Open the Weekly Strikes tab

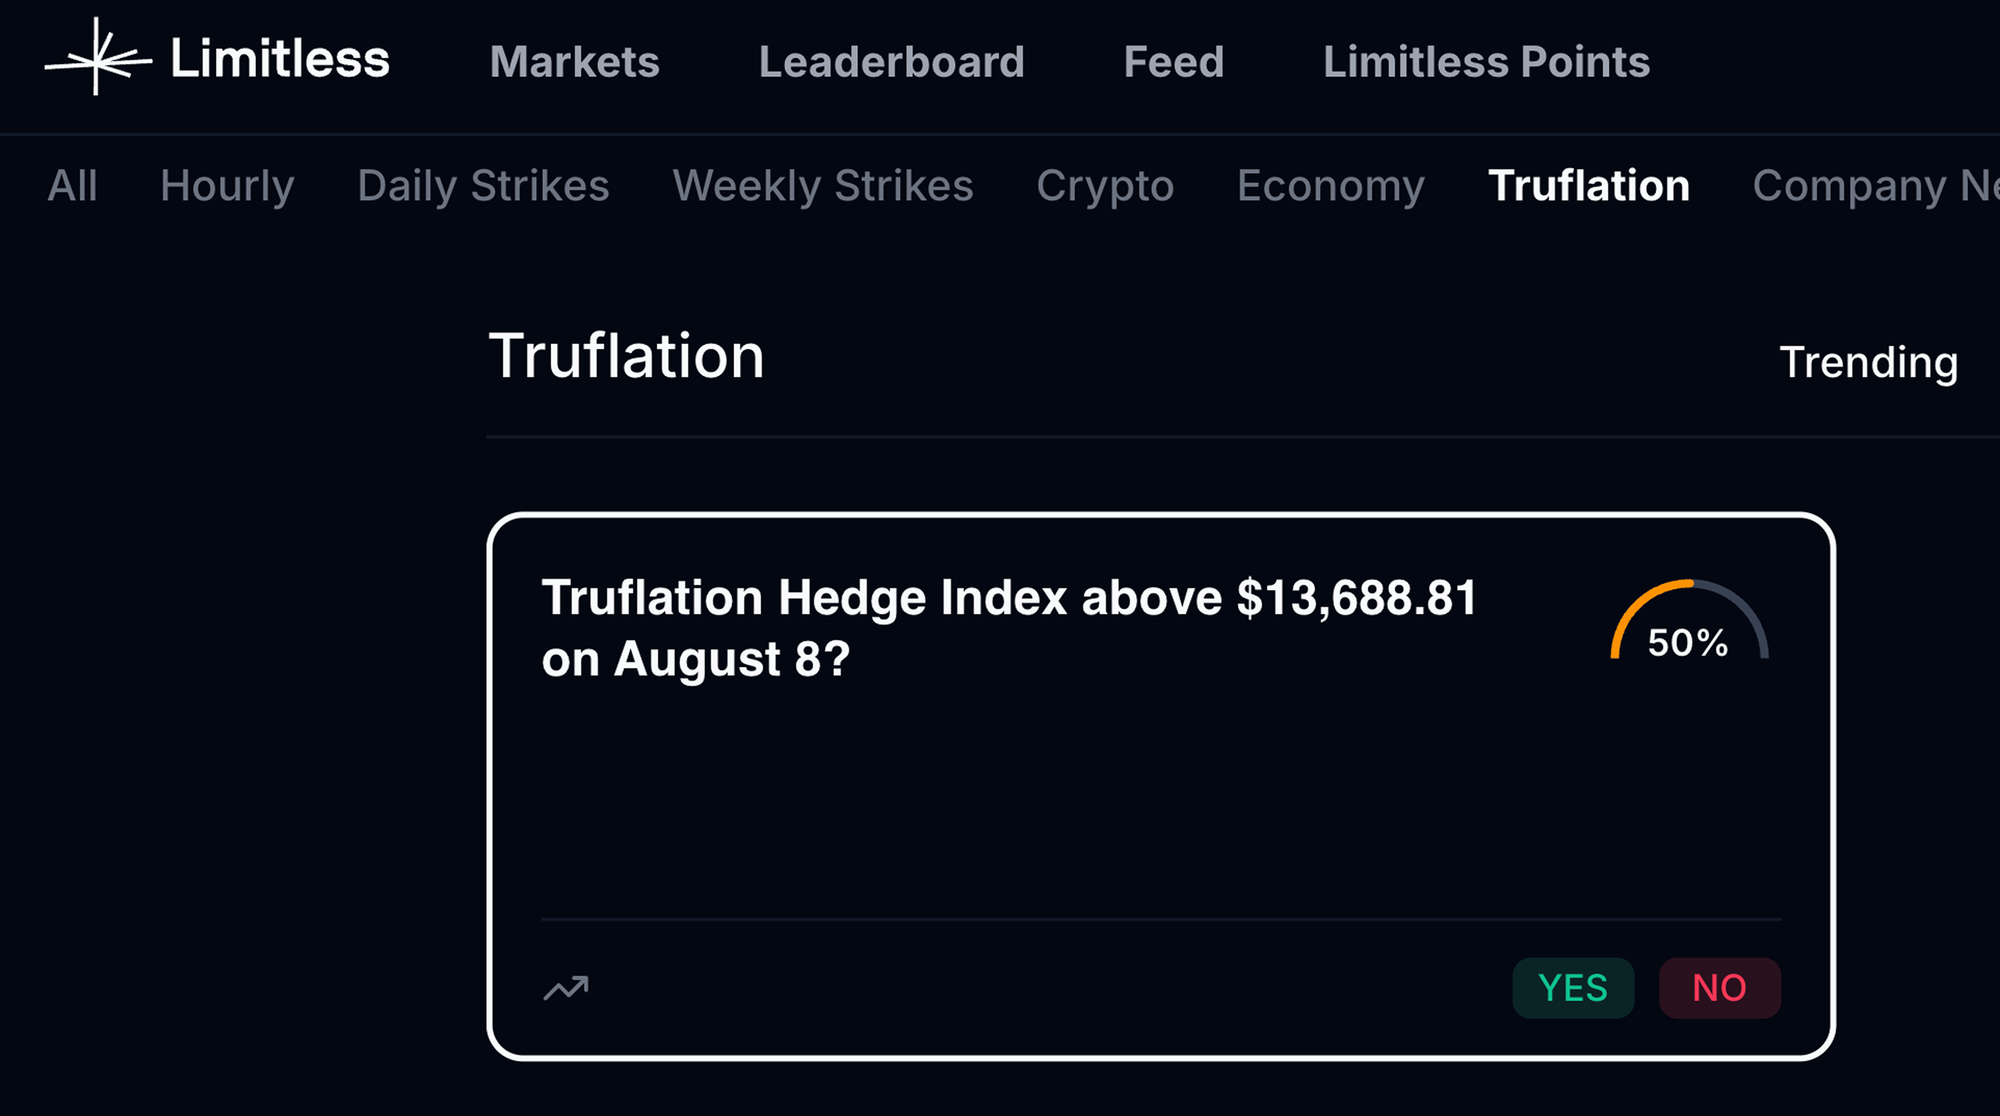pyautogui.click(x=822, y=186)
